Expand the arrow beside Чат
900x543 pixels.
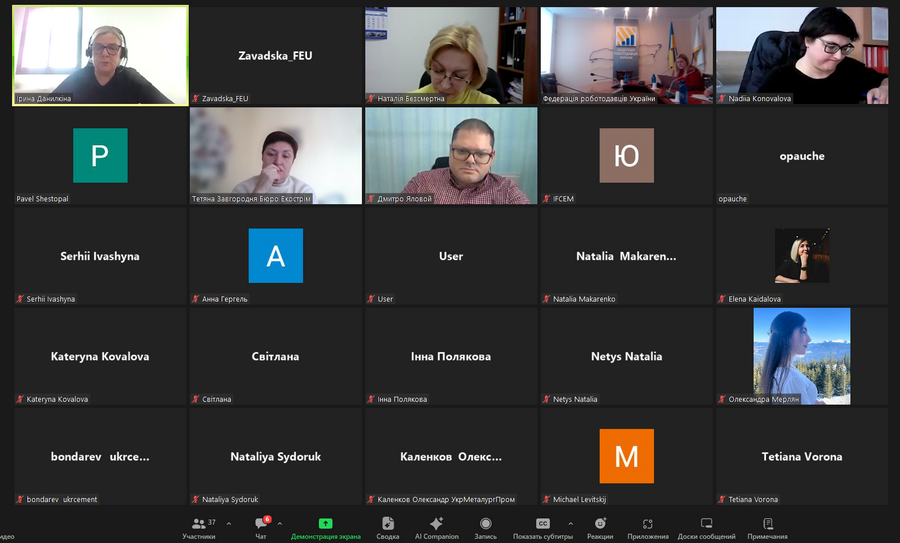click(279, 523)
